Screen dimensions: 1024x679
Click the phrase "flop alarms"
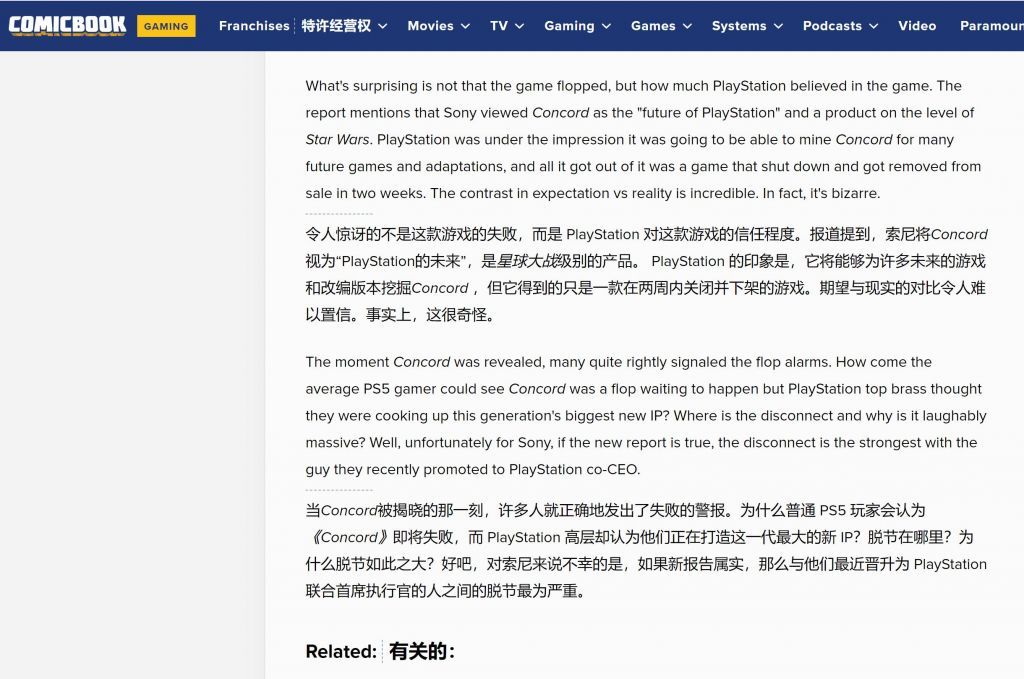click(x=793, y=362)
